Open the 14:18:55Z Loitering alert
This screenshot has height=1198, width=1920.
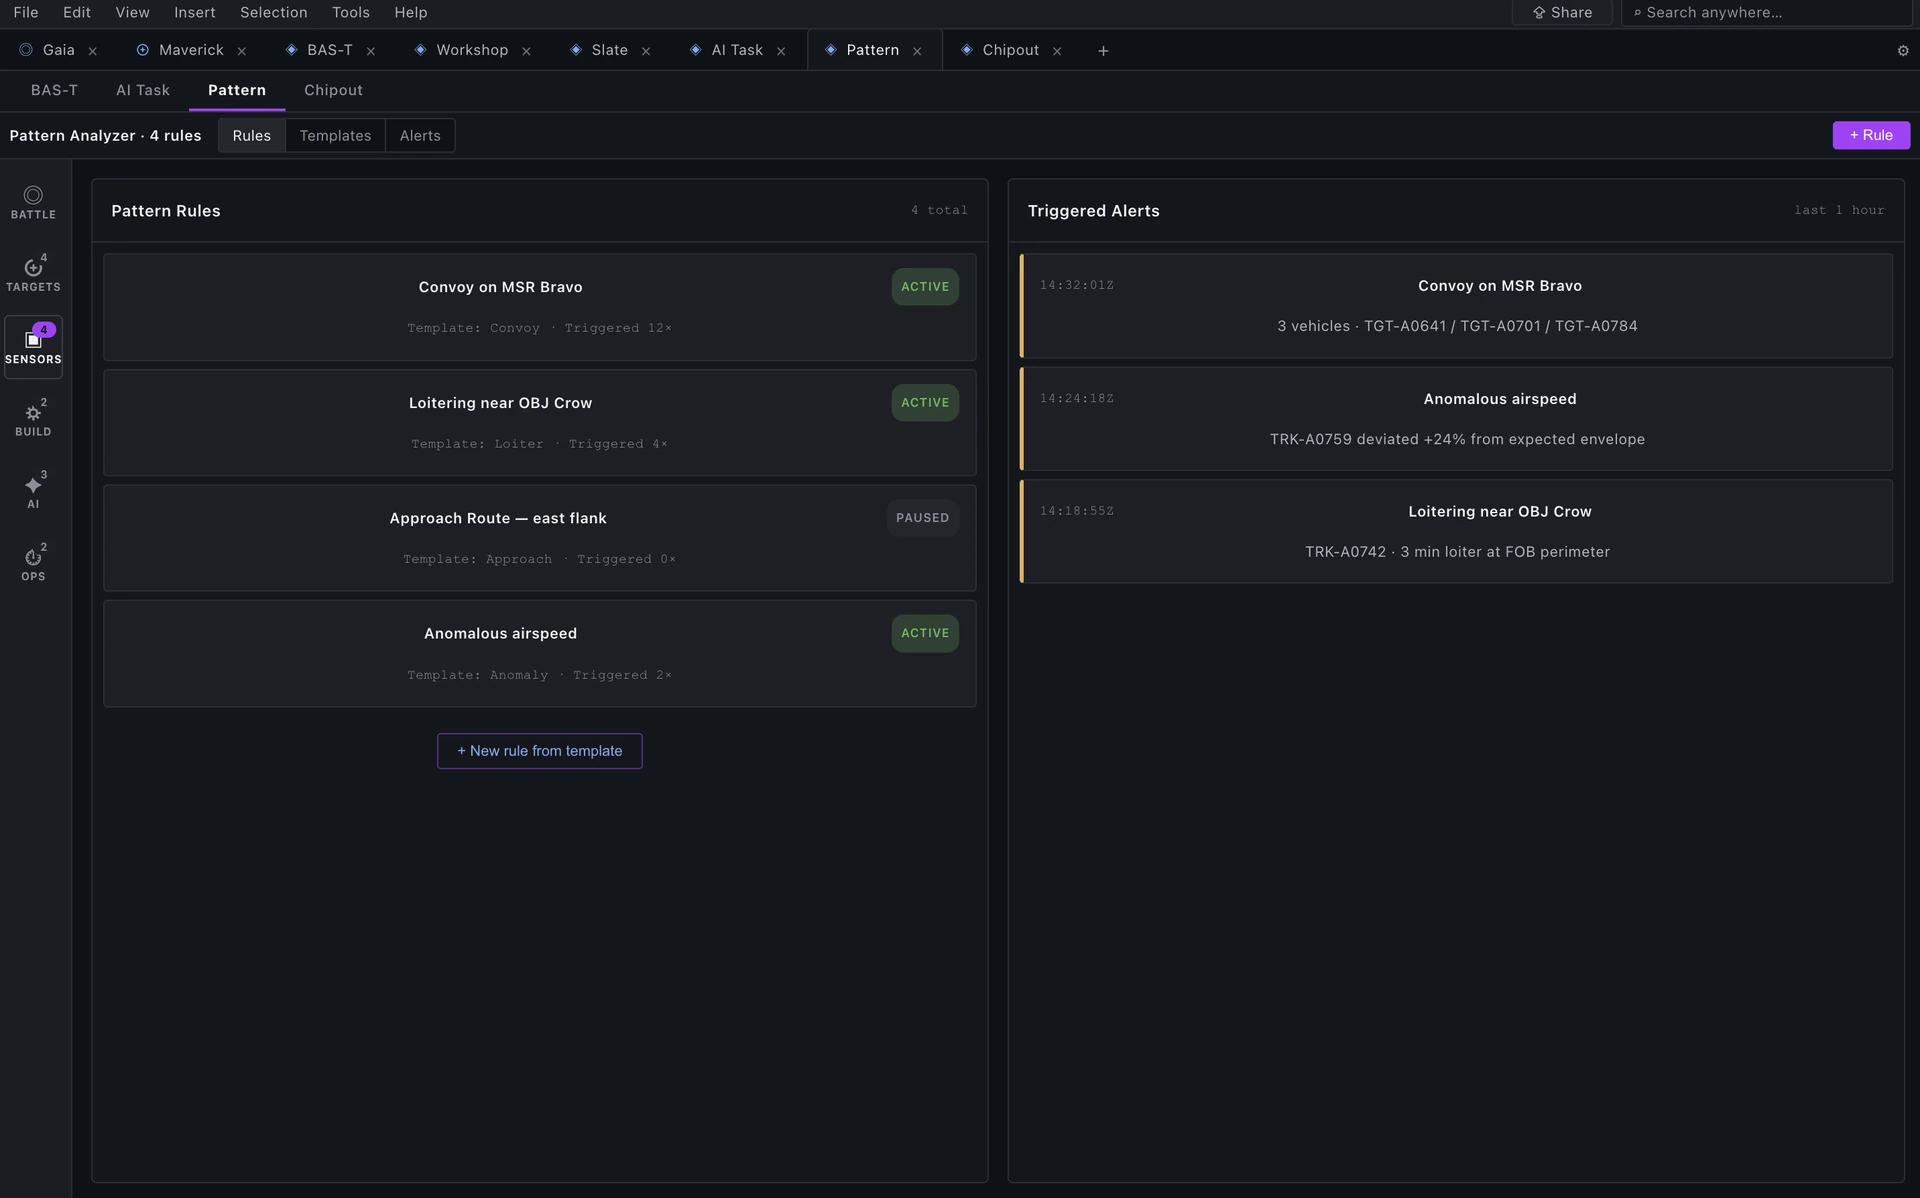tap(1456, 532)
